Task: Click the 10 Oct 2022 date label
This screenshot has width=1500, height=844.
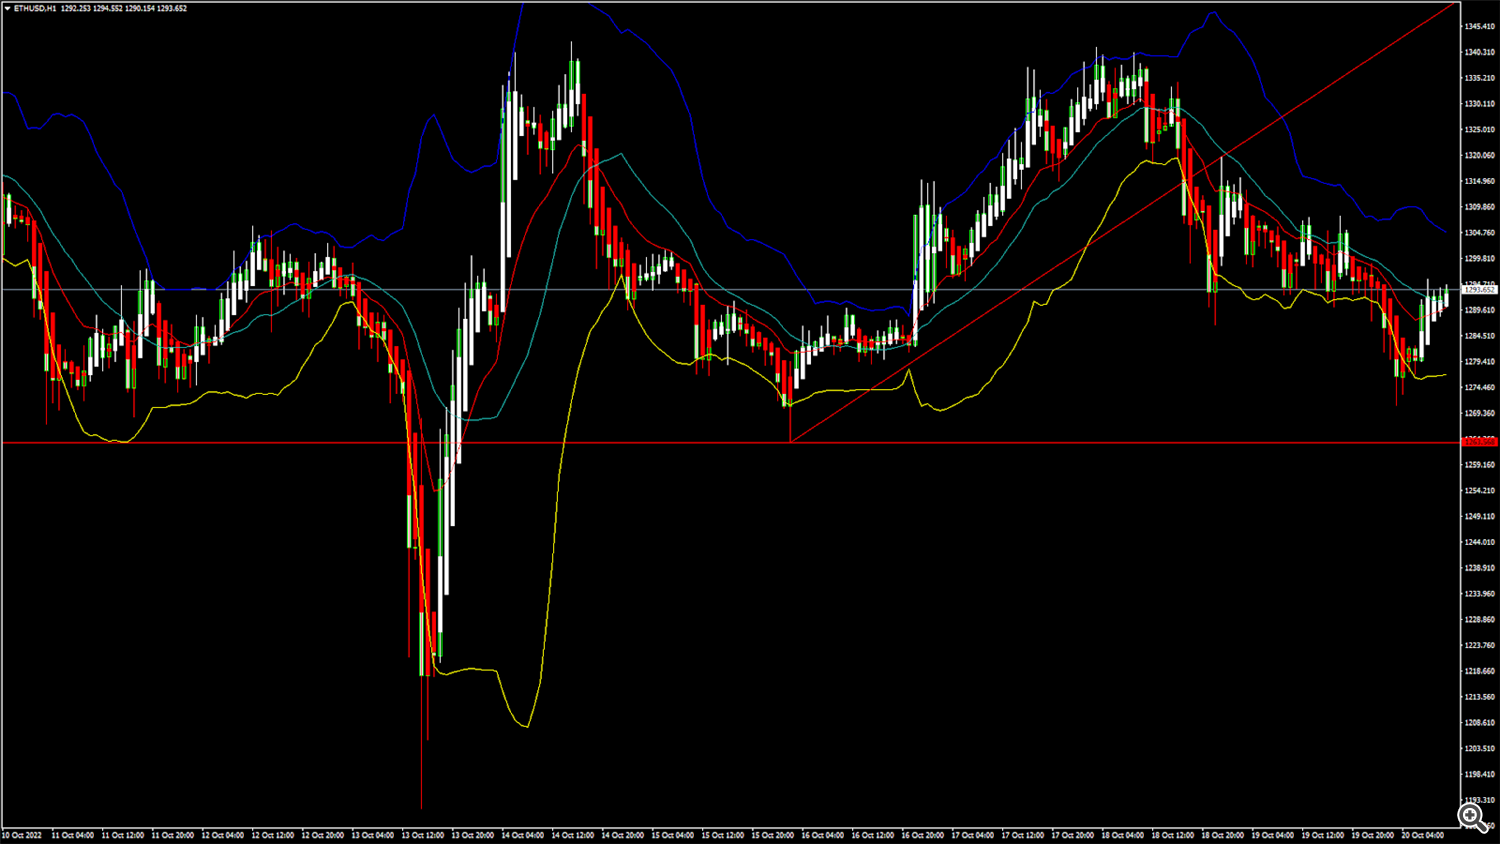Action: pos(22,835)
